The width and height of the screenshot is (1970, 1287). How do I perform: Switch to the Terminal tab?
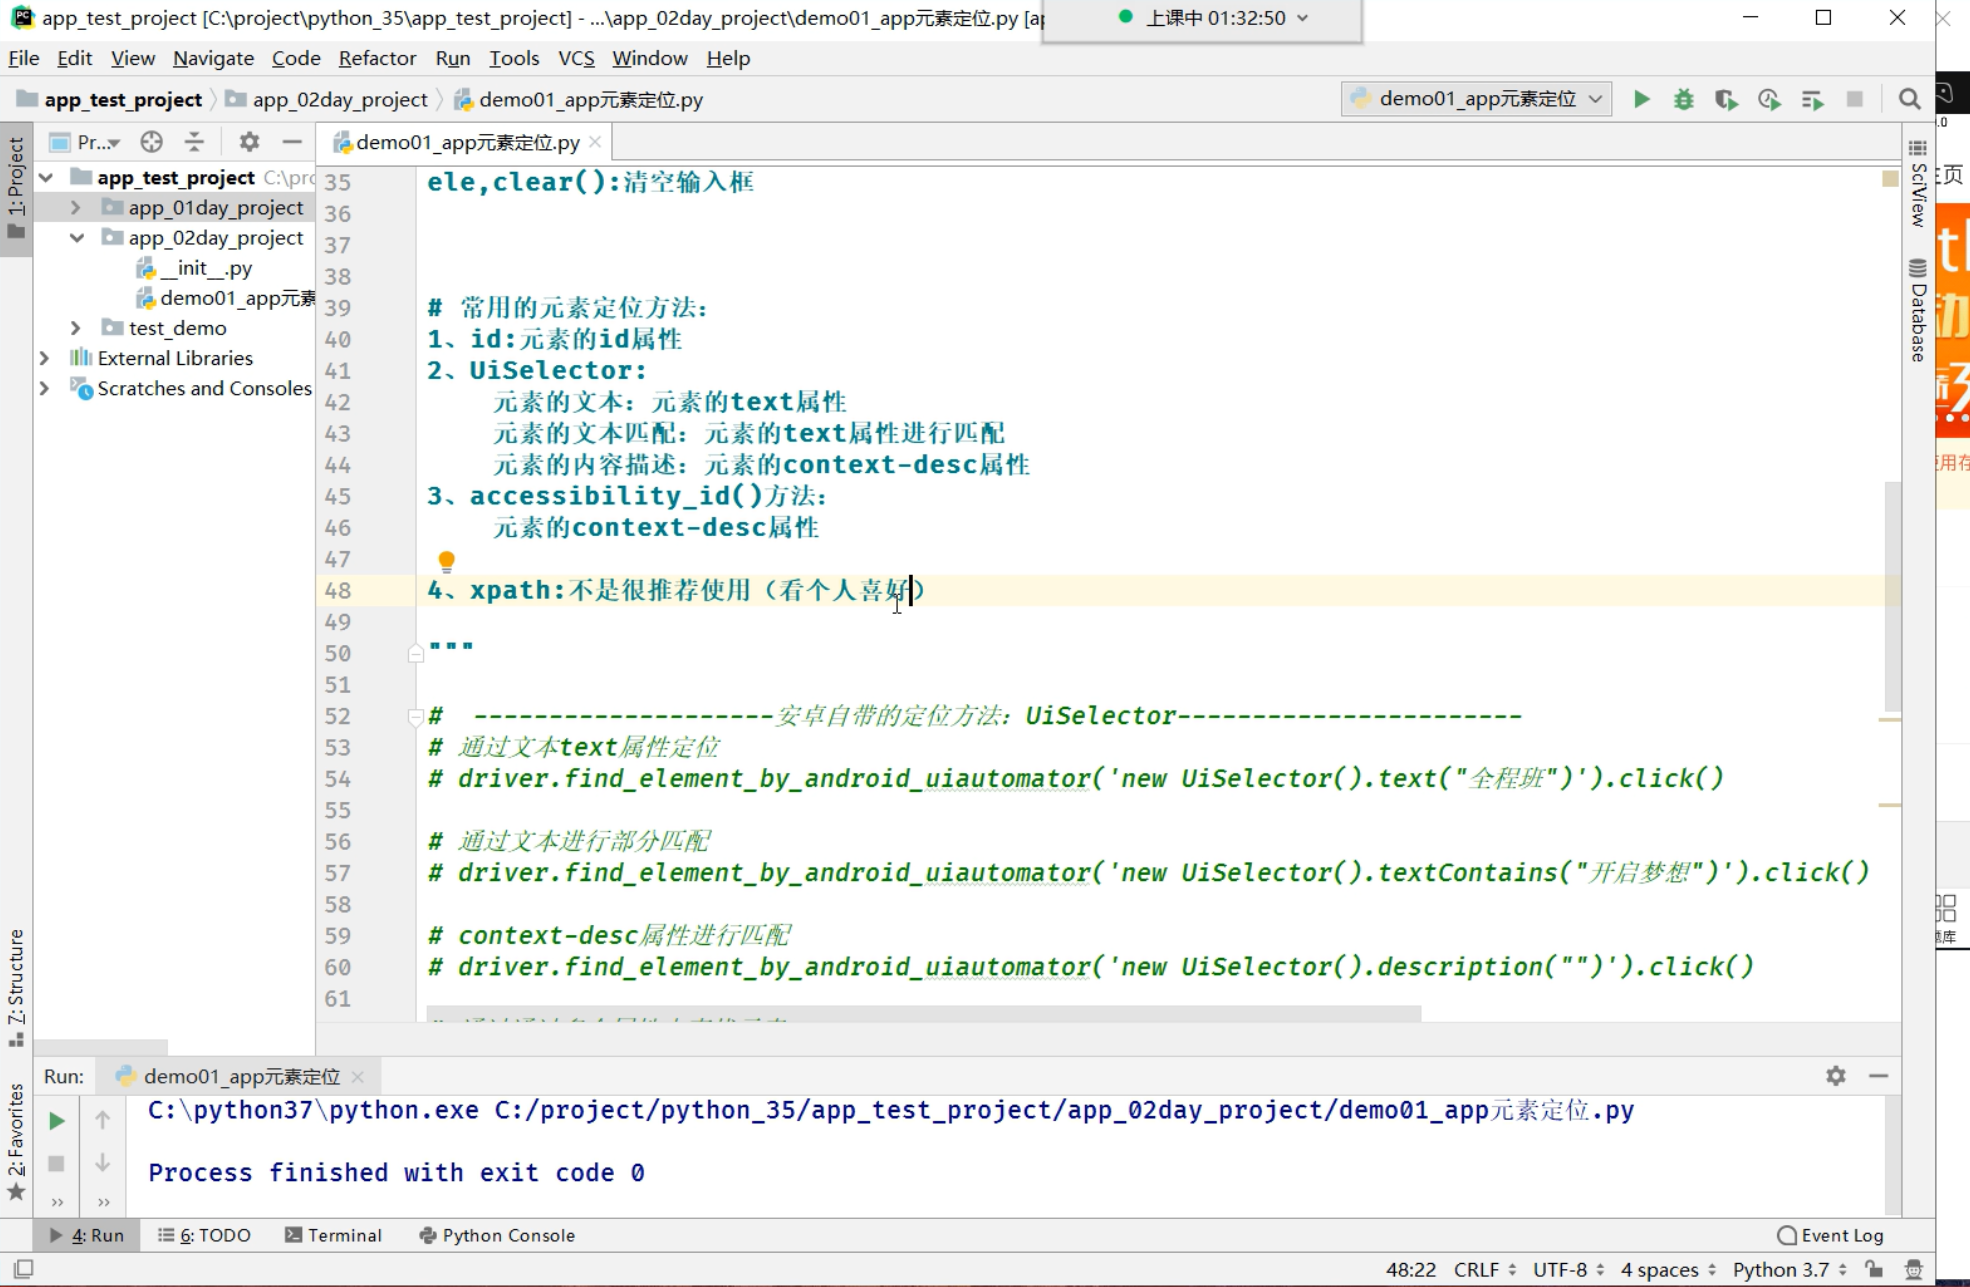click(334, 1235)
